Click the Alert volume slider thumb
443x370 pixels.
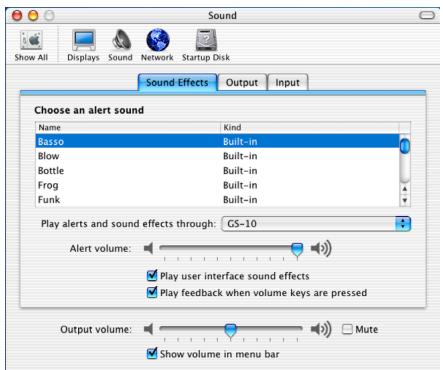click(x=297, y=249)
